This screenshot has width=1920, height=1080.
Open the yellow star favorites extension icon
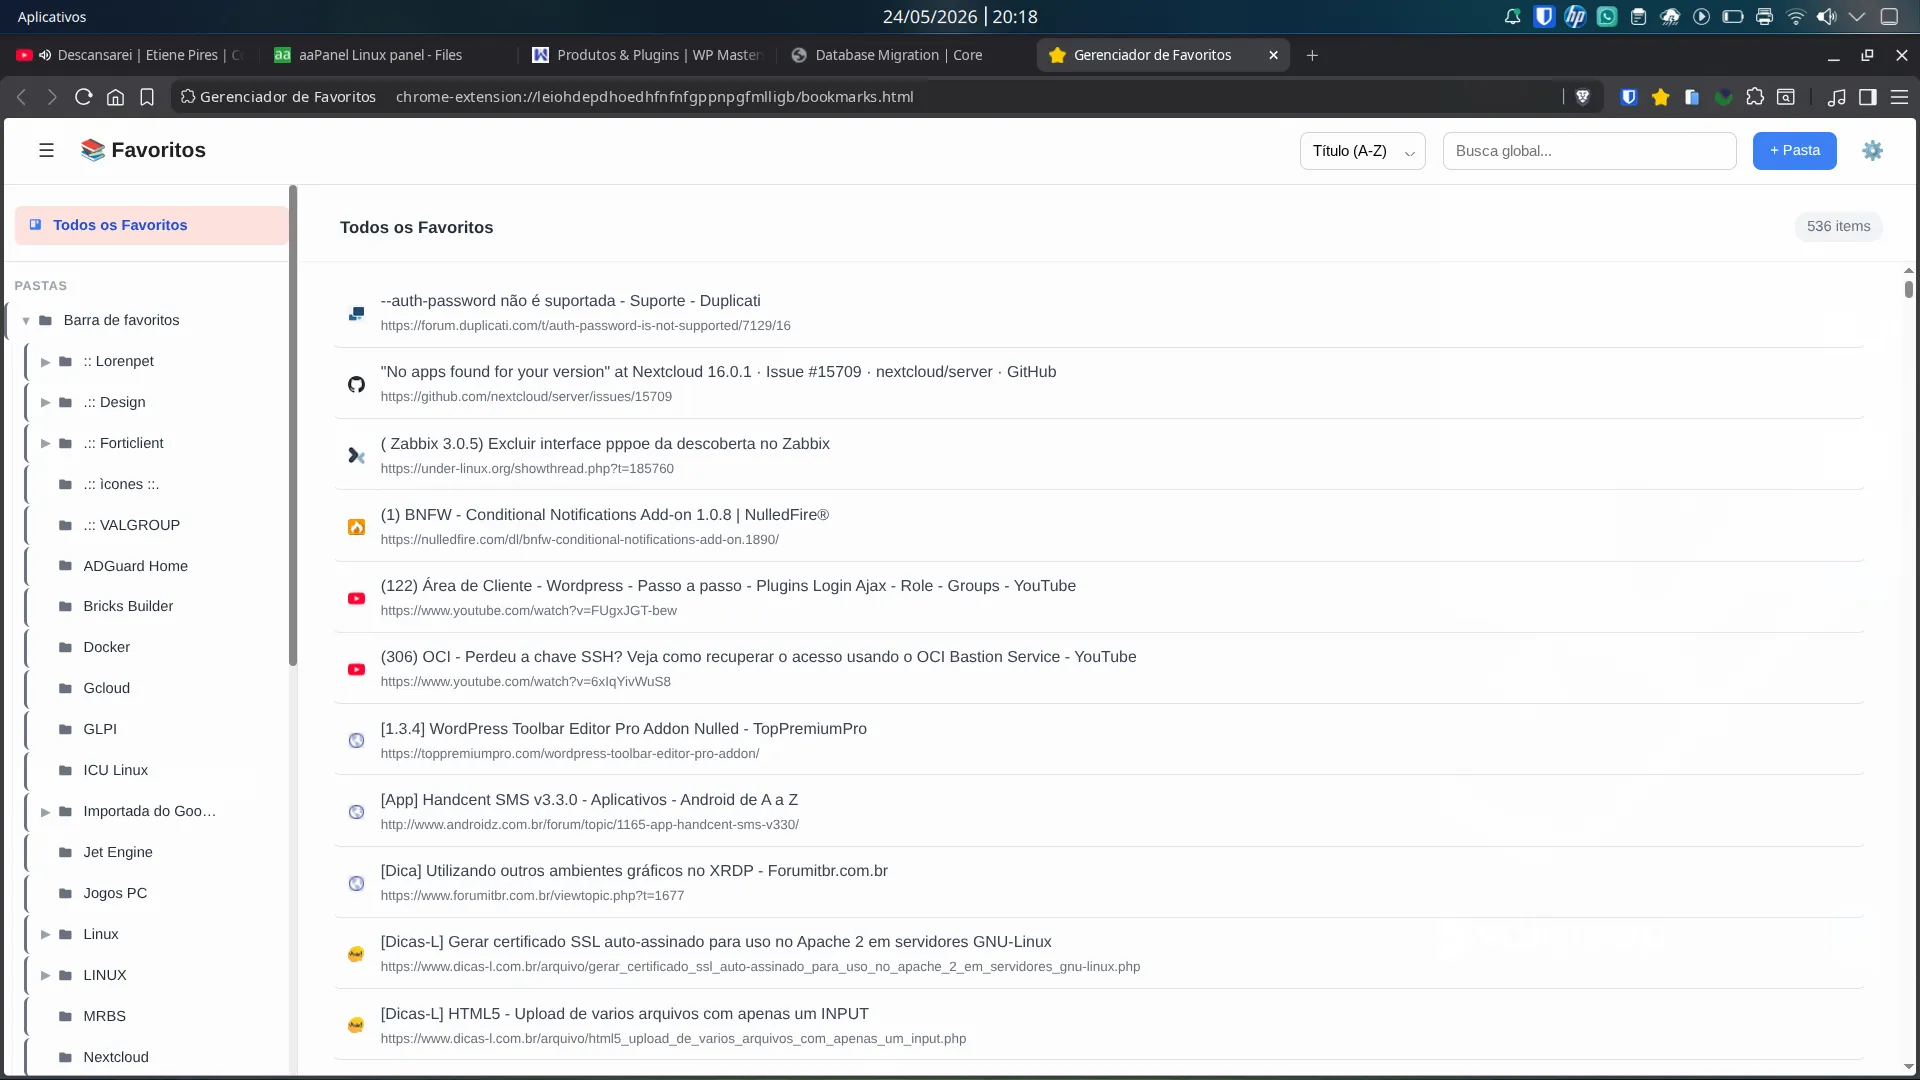(1660, 97)
